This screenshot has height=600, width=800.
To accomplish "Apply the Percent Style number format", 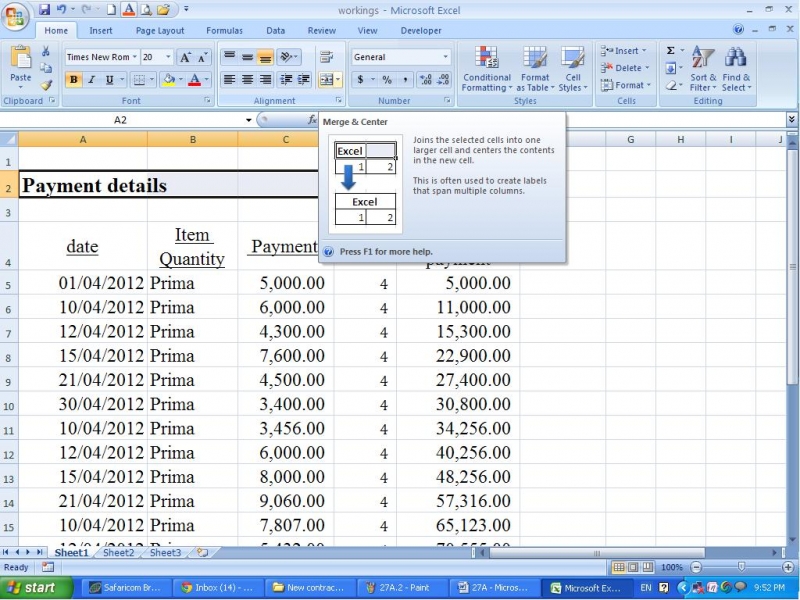I will click(x=388, y=79).
